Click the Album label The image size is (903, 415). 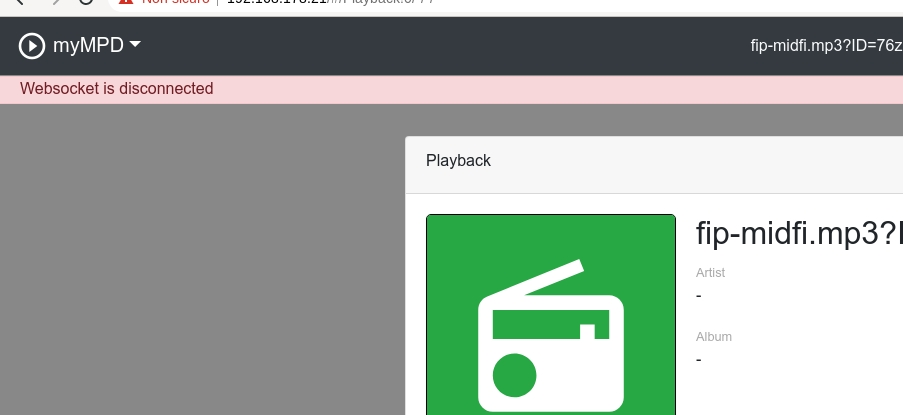pos(714,337)
